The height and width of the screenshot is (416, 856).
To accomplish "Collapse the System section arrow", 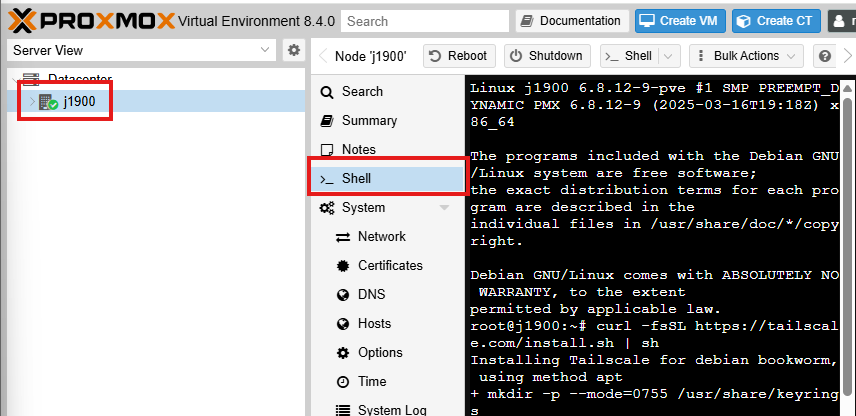I will [444, 207].
